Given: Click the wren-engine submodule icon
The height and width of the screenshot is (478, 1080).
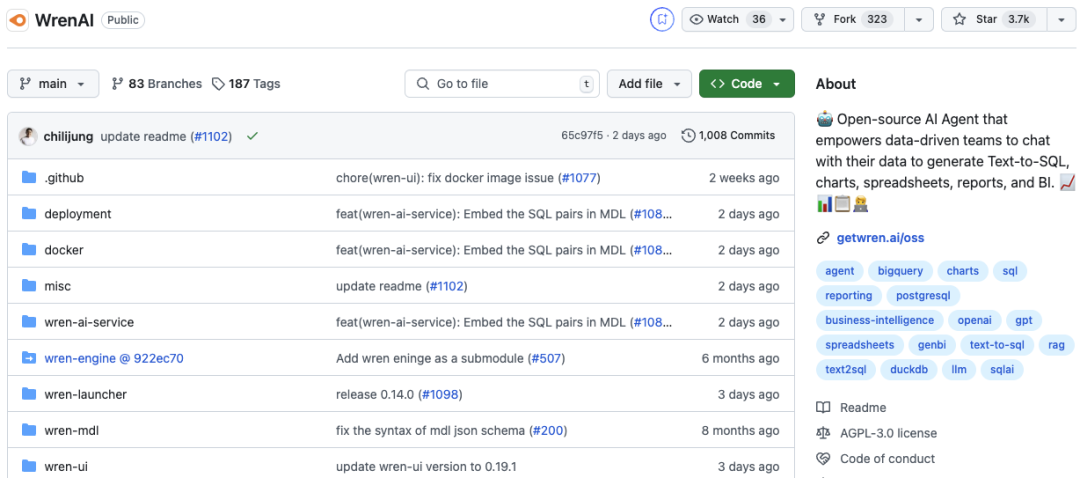Looking at the screenshot, I should point(28,358).
